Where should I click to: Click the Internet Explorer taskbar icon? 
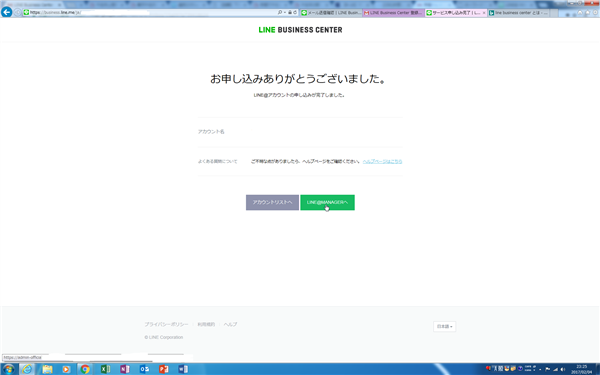[x=27, y=369]
